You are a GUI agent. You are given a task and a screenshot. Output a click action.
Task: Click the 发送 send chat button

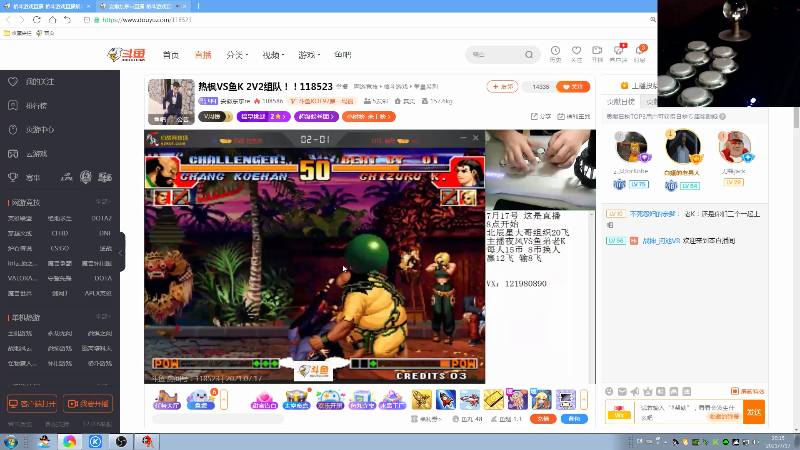click(x=754, y=412)
